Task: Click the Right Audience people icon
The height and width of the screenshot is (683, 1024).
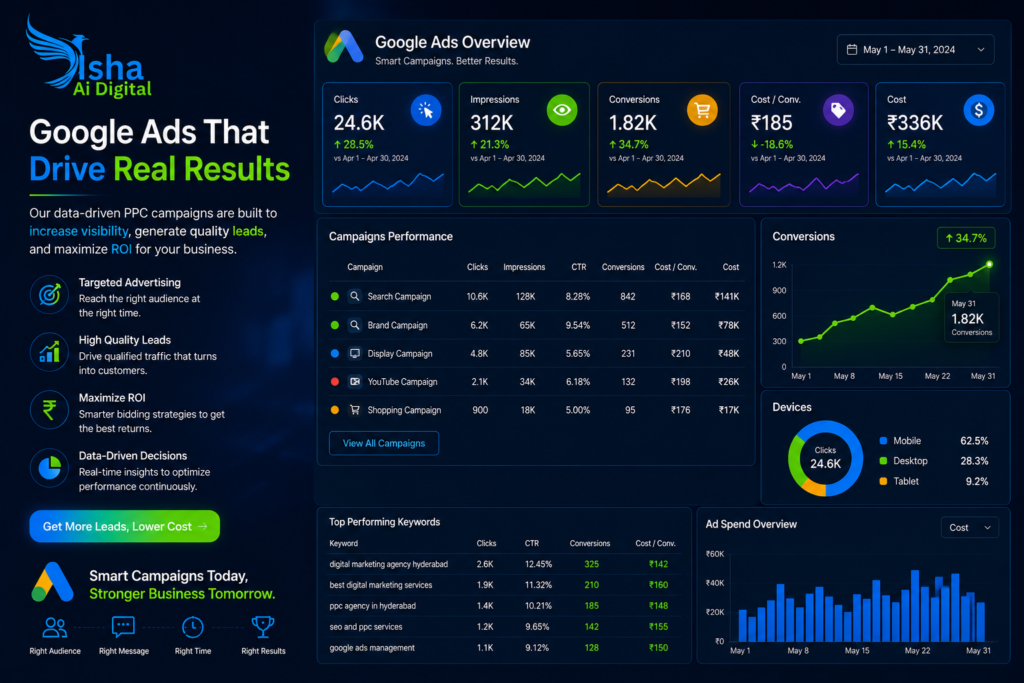Action: pyautogui.click(x=55, y=627)
